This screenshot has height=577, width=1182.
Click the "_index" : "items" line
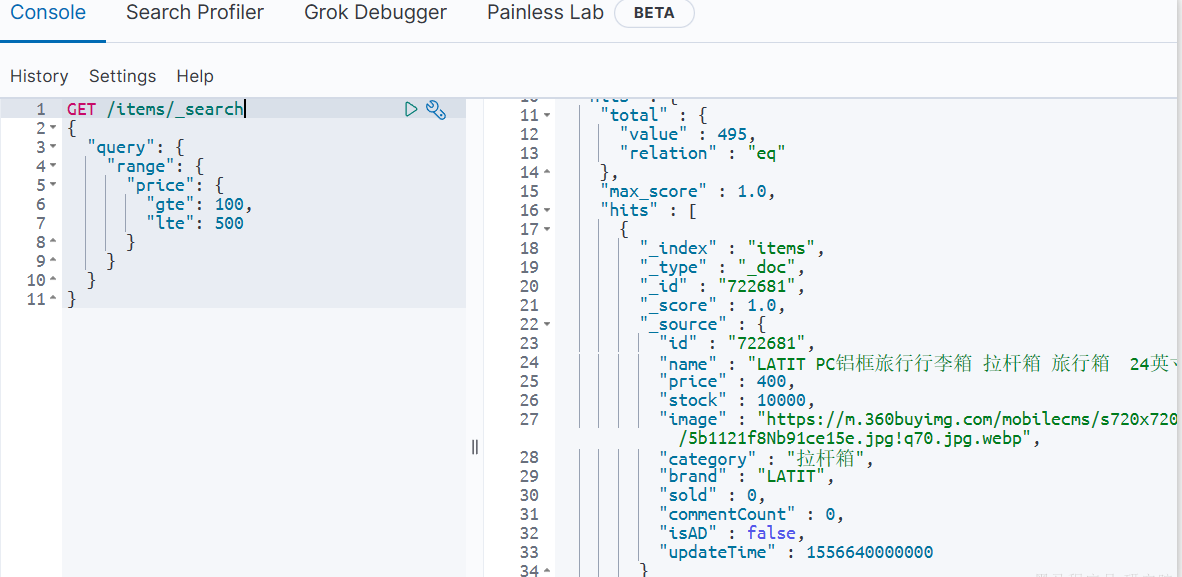[x=733, y=248]
